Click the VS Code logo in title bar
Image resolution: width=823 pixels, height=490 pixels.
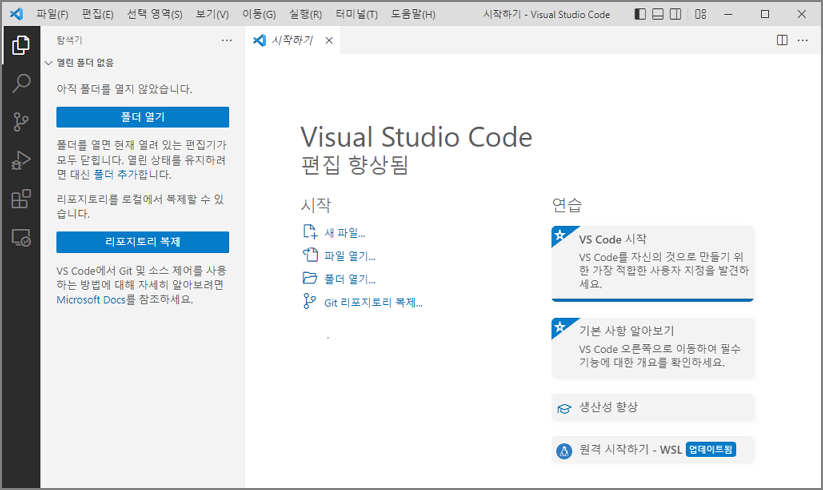[x=16, y=14]
